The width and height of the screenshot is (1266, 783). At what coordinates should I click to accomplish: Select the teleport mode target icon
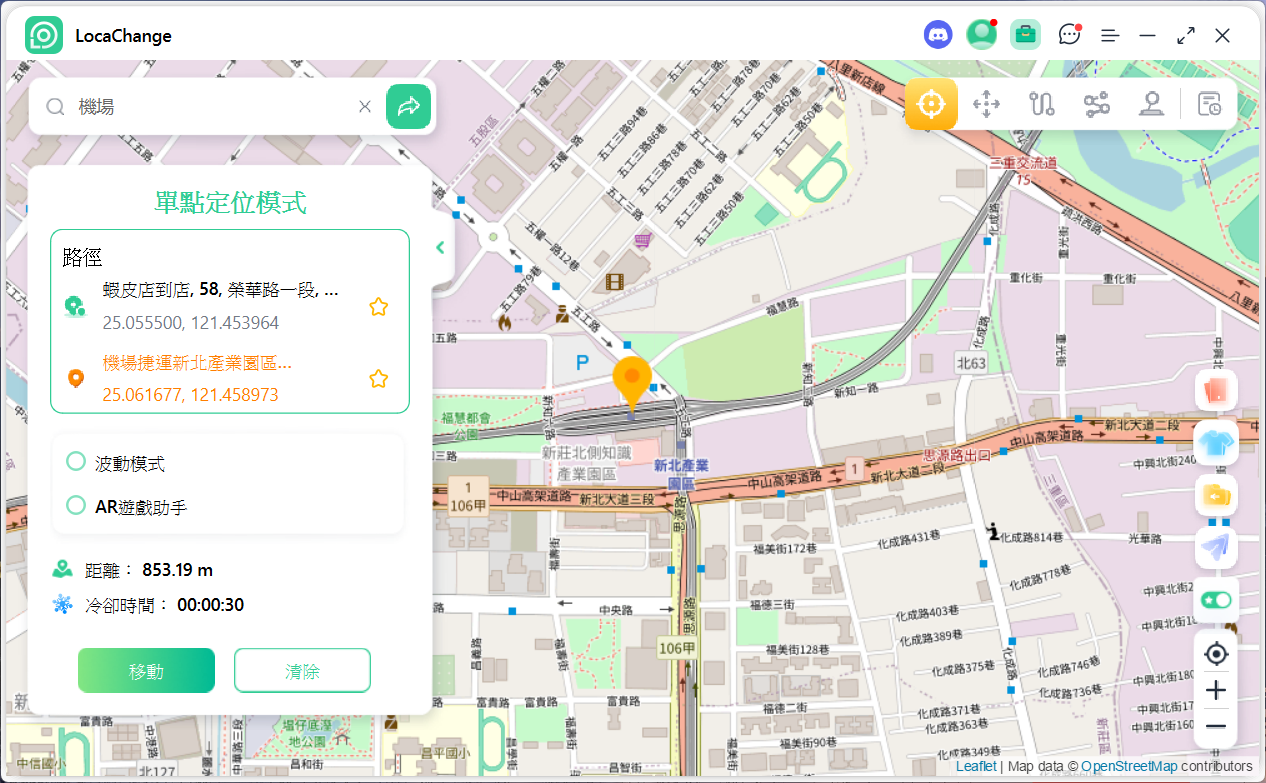[x=931, y=104]
